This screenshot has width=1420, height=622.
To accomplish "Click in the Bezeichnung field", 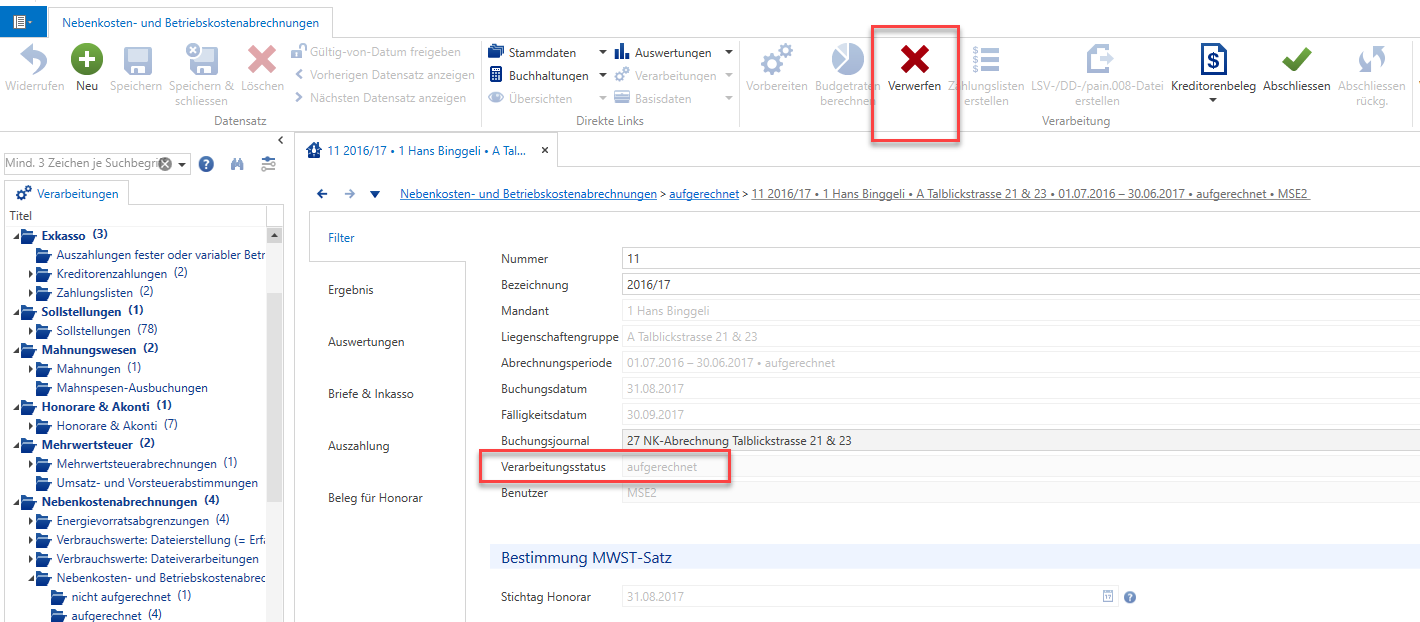I will 1020,285.
